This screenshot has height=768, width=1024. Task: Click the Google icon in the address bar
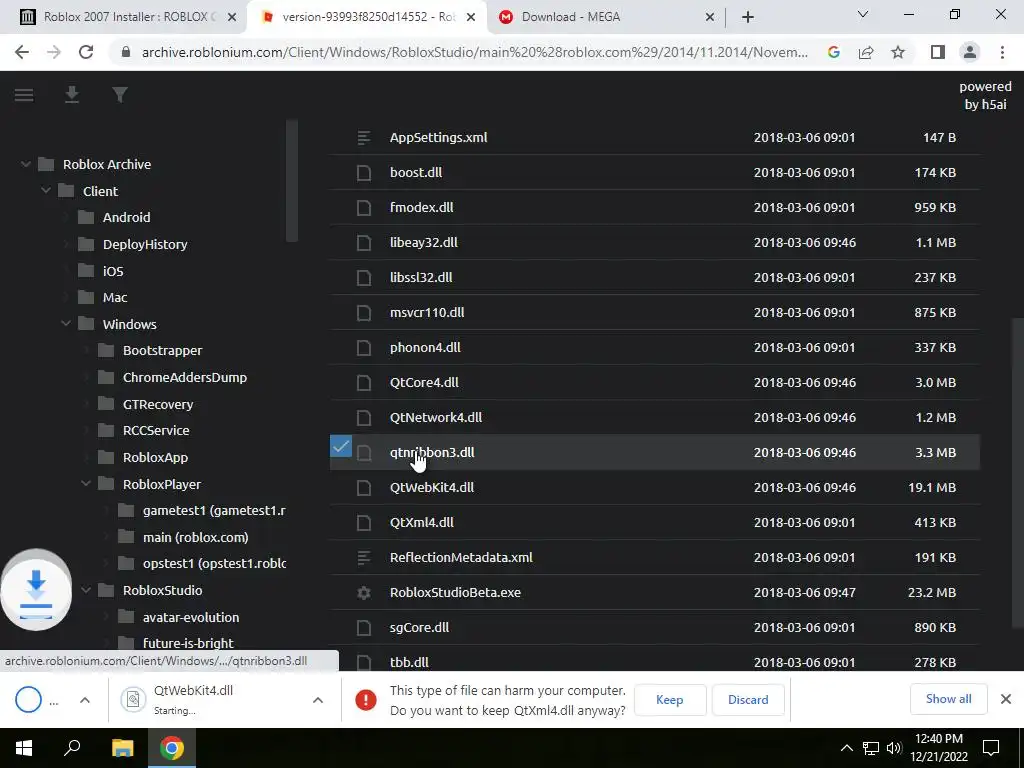coord(834,52)
